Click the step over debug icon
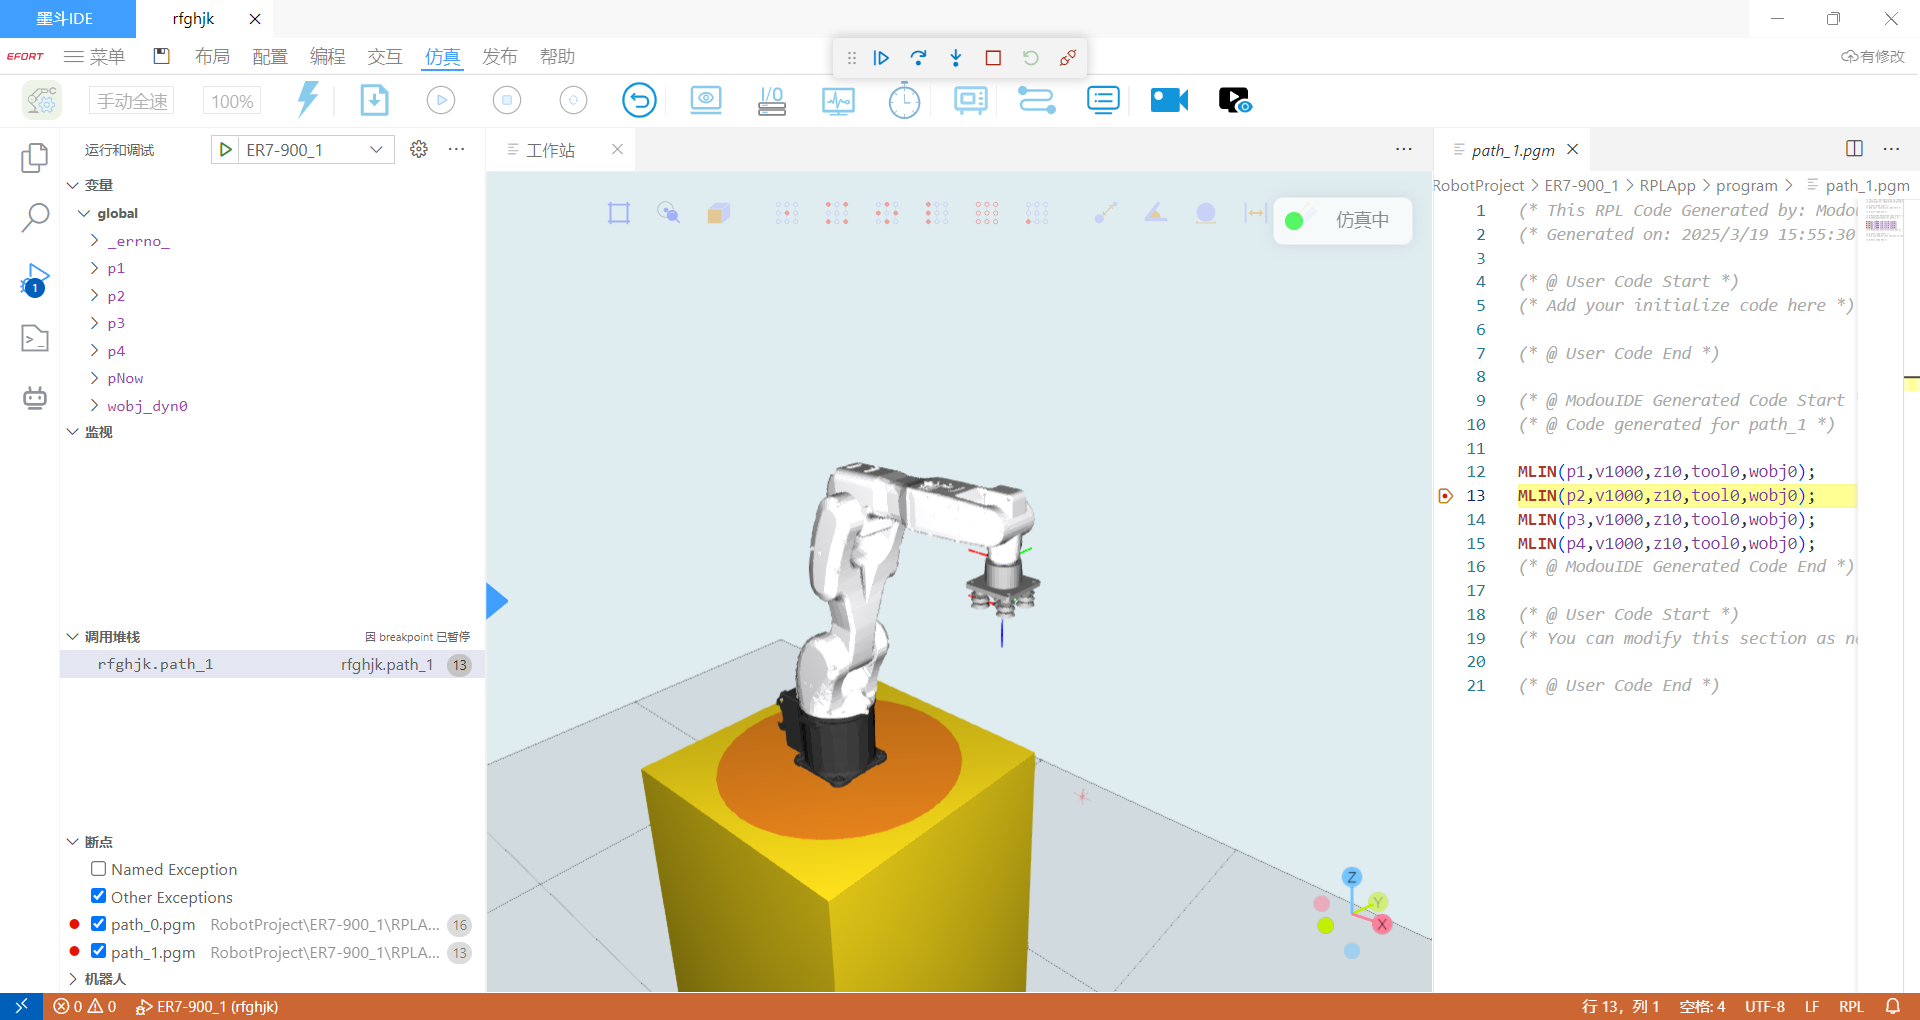 click(x=918, y=58)
